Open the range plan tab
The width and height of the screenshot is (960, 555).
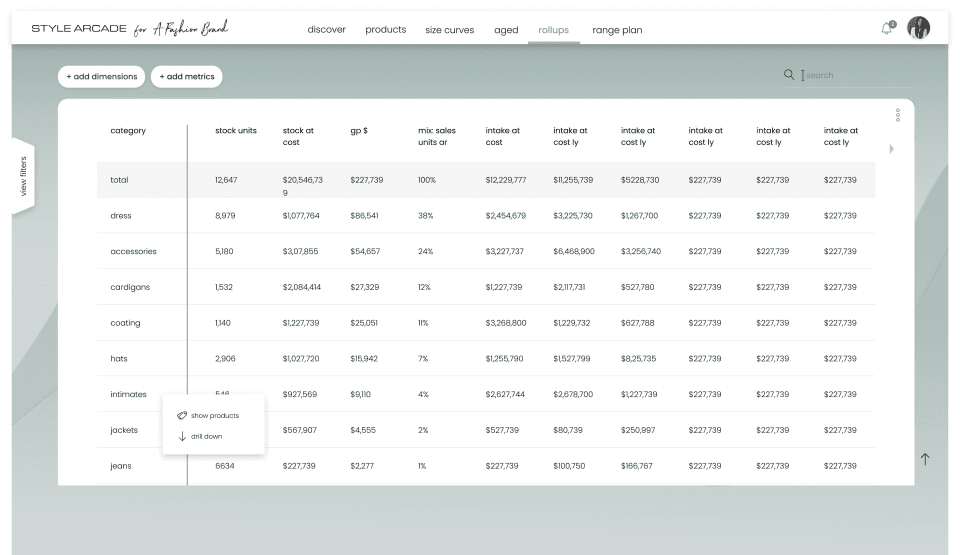point(617,30)
